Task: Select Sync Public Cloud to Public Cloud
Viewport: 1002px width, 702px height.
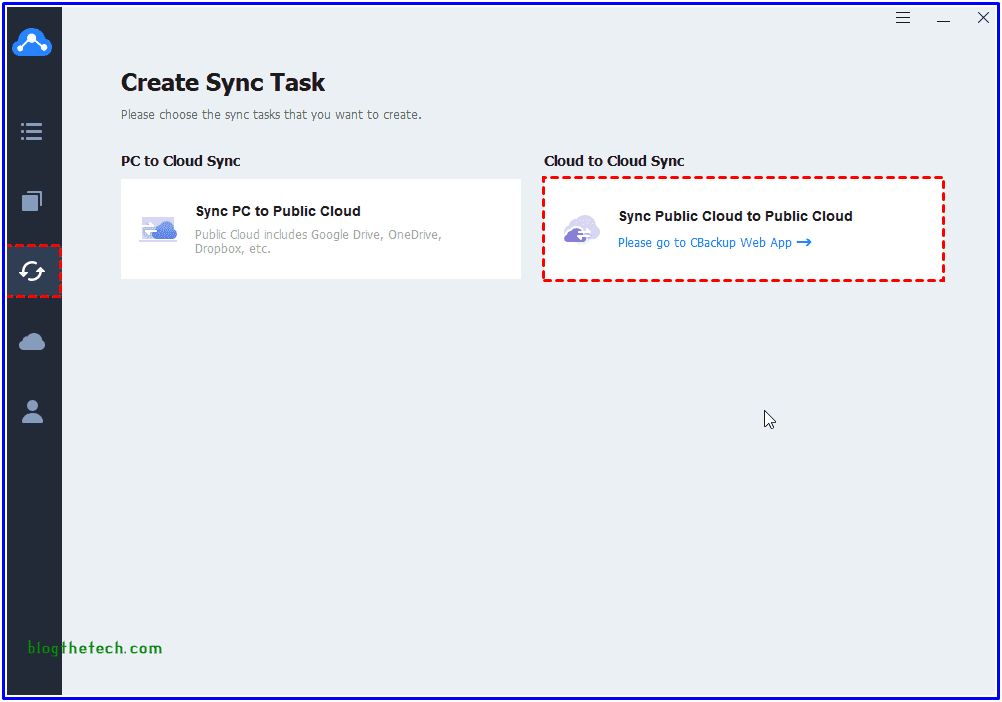Action: coord(735,216)
